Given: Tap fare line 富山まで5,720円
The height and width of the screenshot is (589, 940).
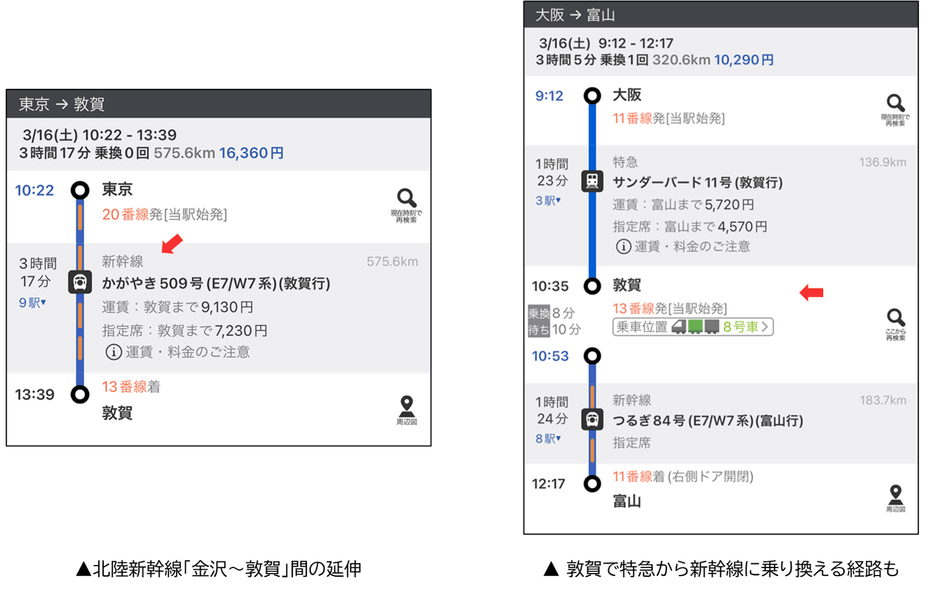Looking at the screenshot, I should pyautogui.click(x=683, y=205).
